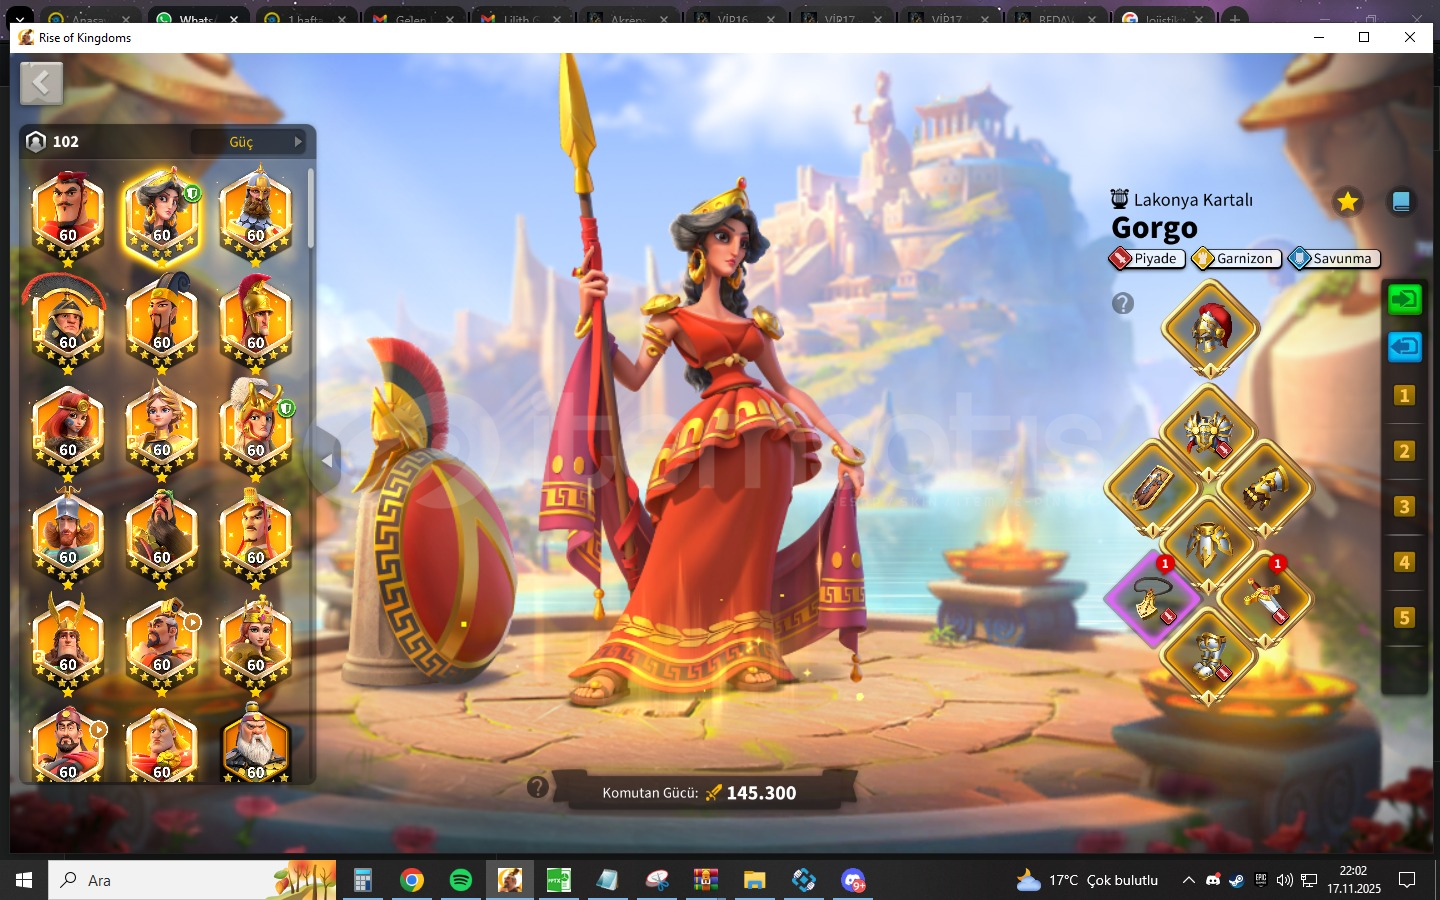Click the Rise of Kingdoms taskbar icon
The width and height of the screenshot is (1440, 900).
point(510,880)
